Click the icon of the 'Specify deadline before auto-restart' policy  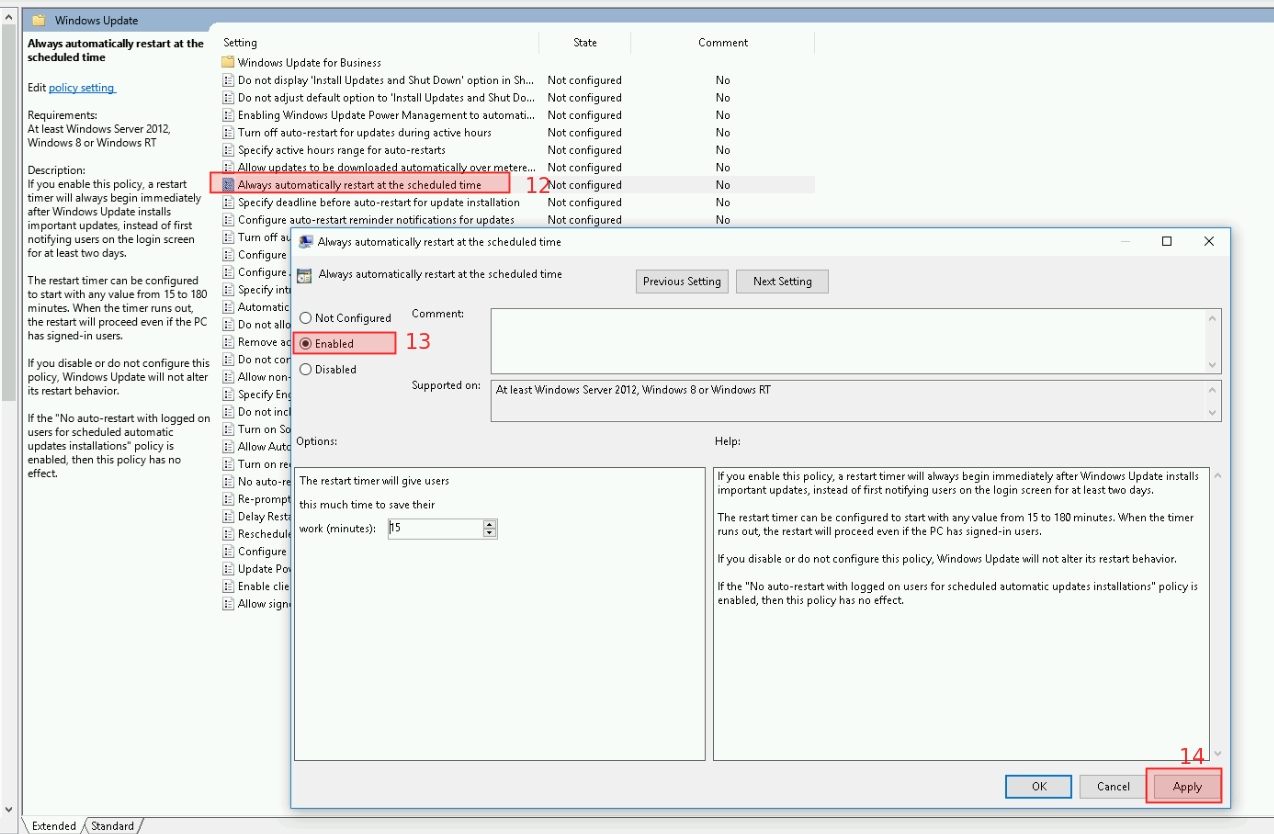pyautogui.click(x=228, y=202)
